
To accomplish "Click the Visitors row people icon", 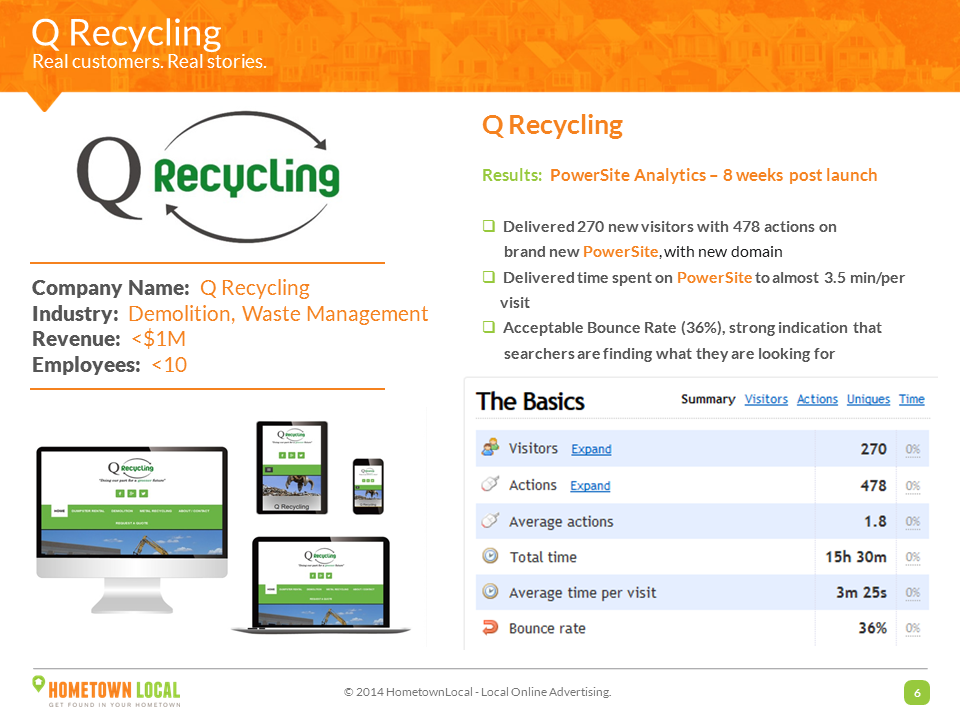I will tap(490, 449).
